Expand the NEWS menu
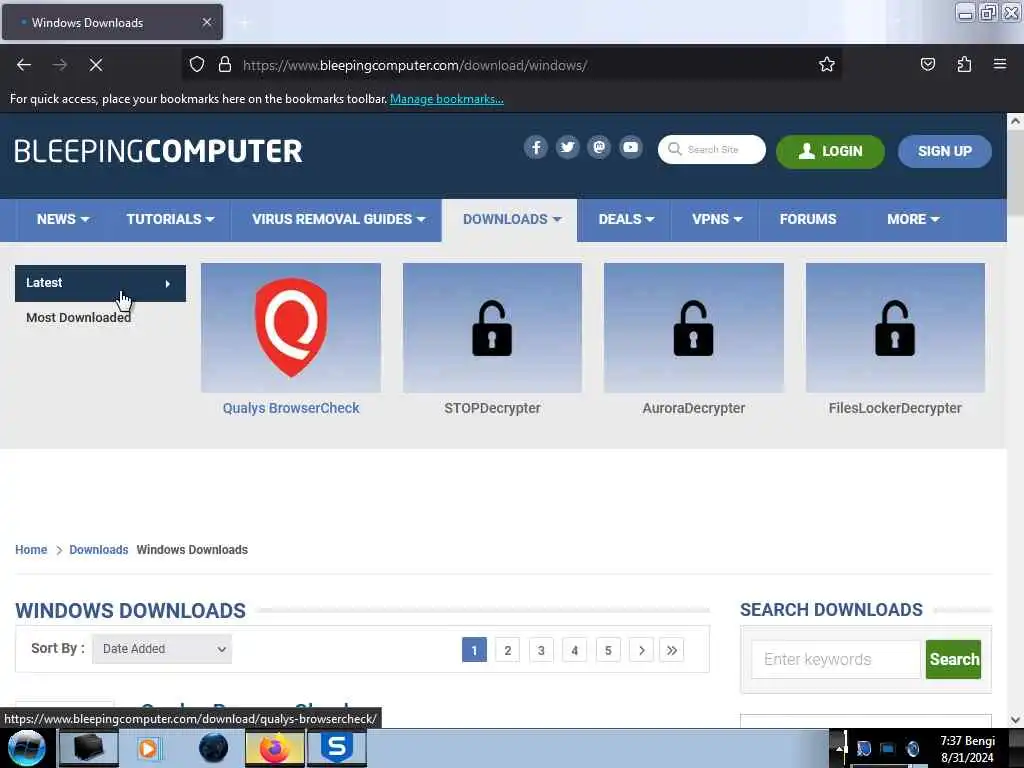 pyautogui.click(x=63, y=219)
